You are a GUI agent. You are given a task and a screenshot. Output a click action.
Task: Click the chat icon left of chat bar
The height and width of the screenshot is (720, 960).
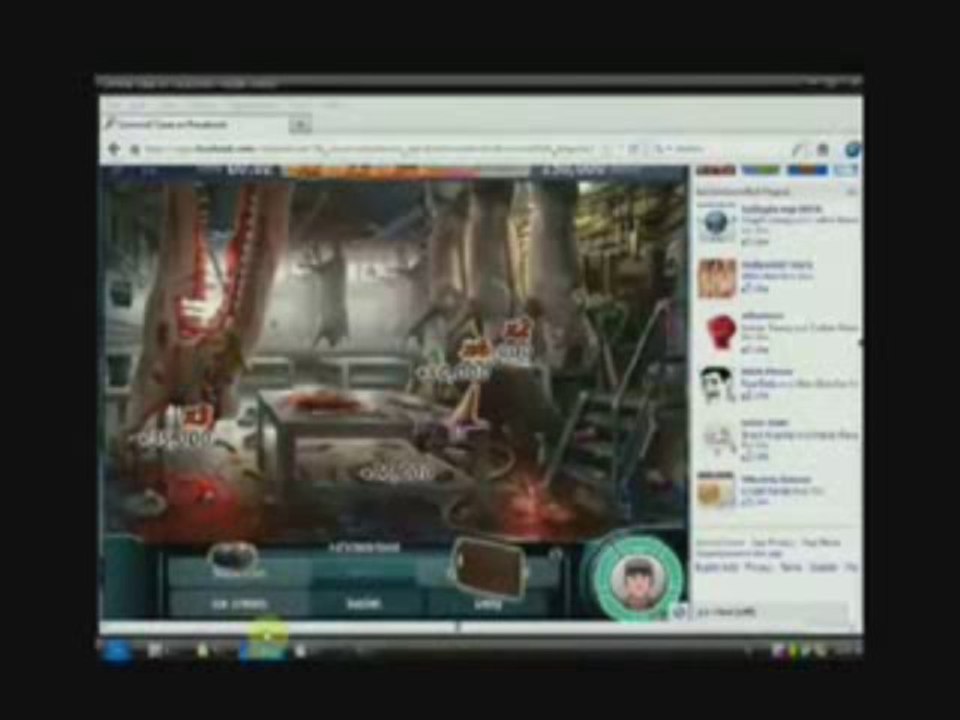[x=679, y=612]
